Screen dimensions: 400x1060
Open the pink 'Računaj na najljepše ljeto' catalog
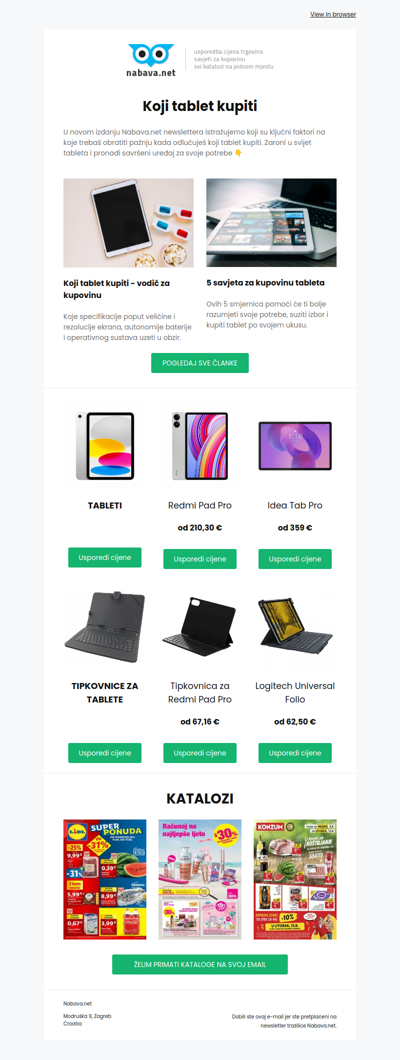(x=200, y=879)
